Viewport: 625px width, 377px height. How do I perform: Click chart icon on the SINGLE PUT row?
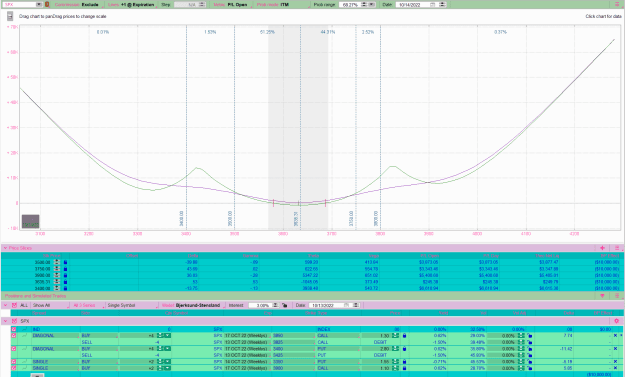pyautogui.click(x=25, y=362)
